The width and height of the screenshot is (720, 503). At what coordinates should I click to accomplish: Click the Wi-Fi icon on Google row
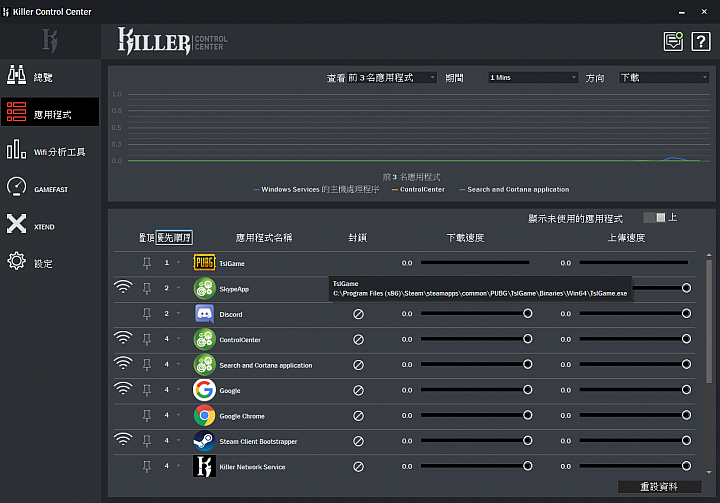123,389
